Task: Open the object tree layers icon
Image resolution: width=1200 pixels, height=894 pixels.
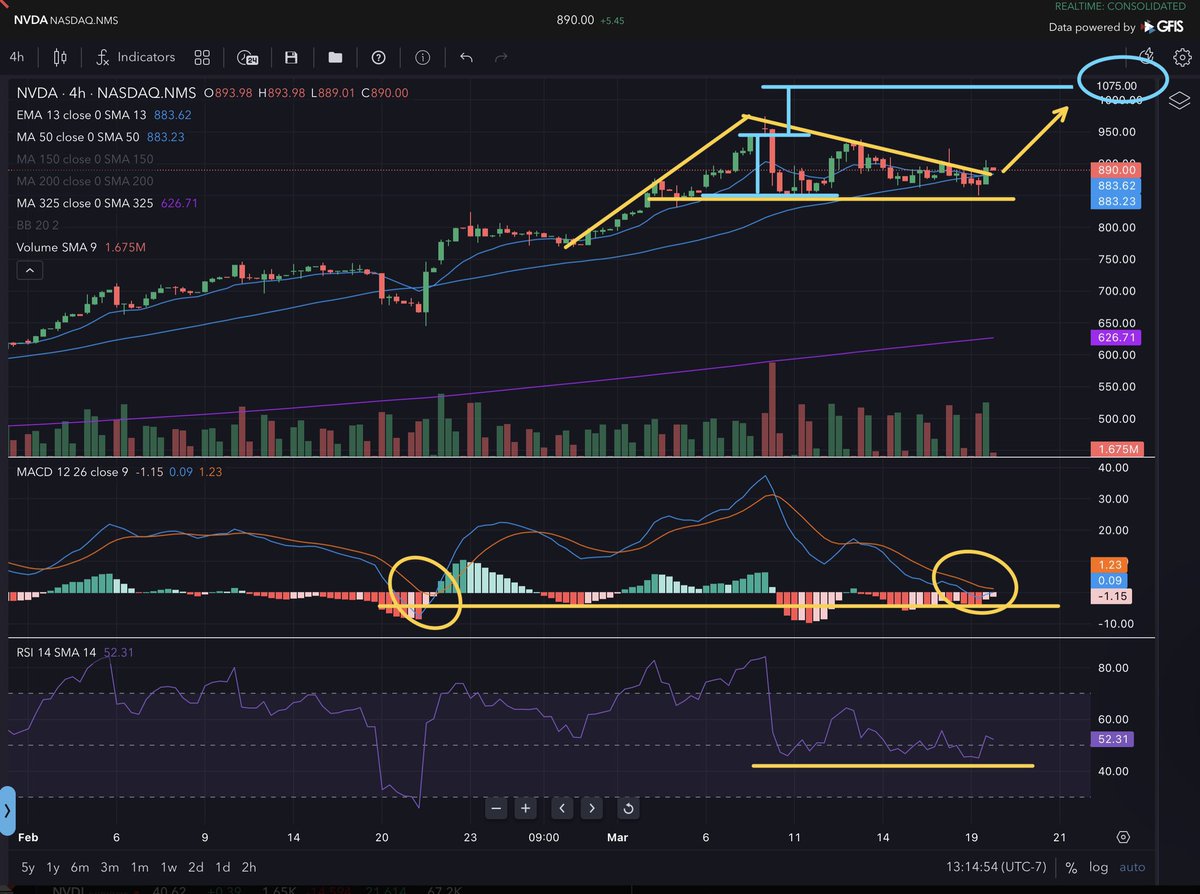Action: pos(1179,99)
